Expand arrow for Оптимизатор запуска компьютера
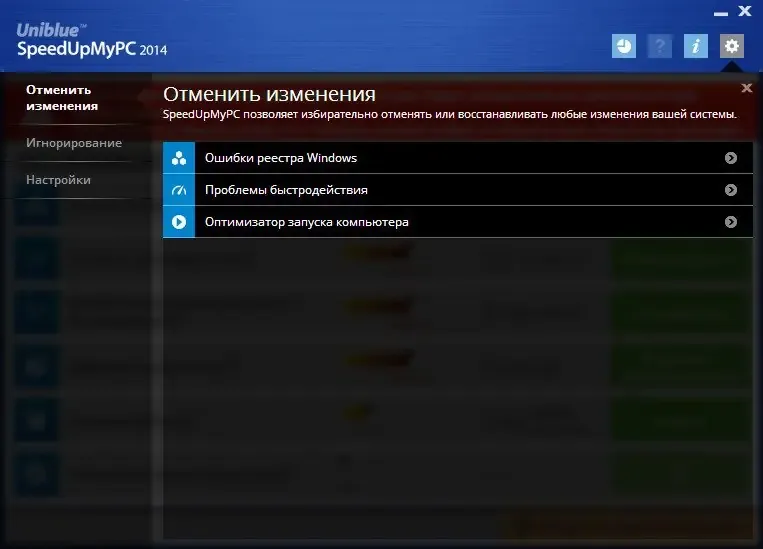Screen dimensions: 763x549 point(730,222)
